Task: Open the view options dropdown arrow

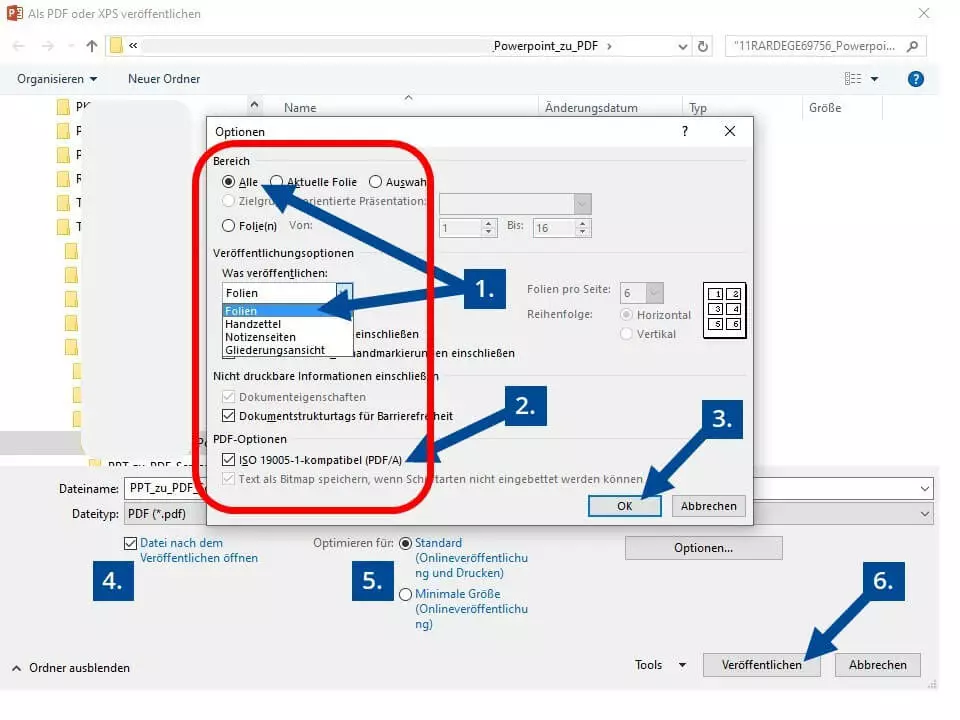Action: coord(874,79)
